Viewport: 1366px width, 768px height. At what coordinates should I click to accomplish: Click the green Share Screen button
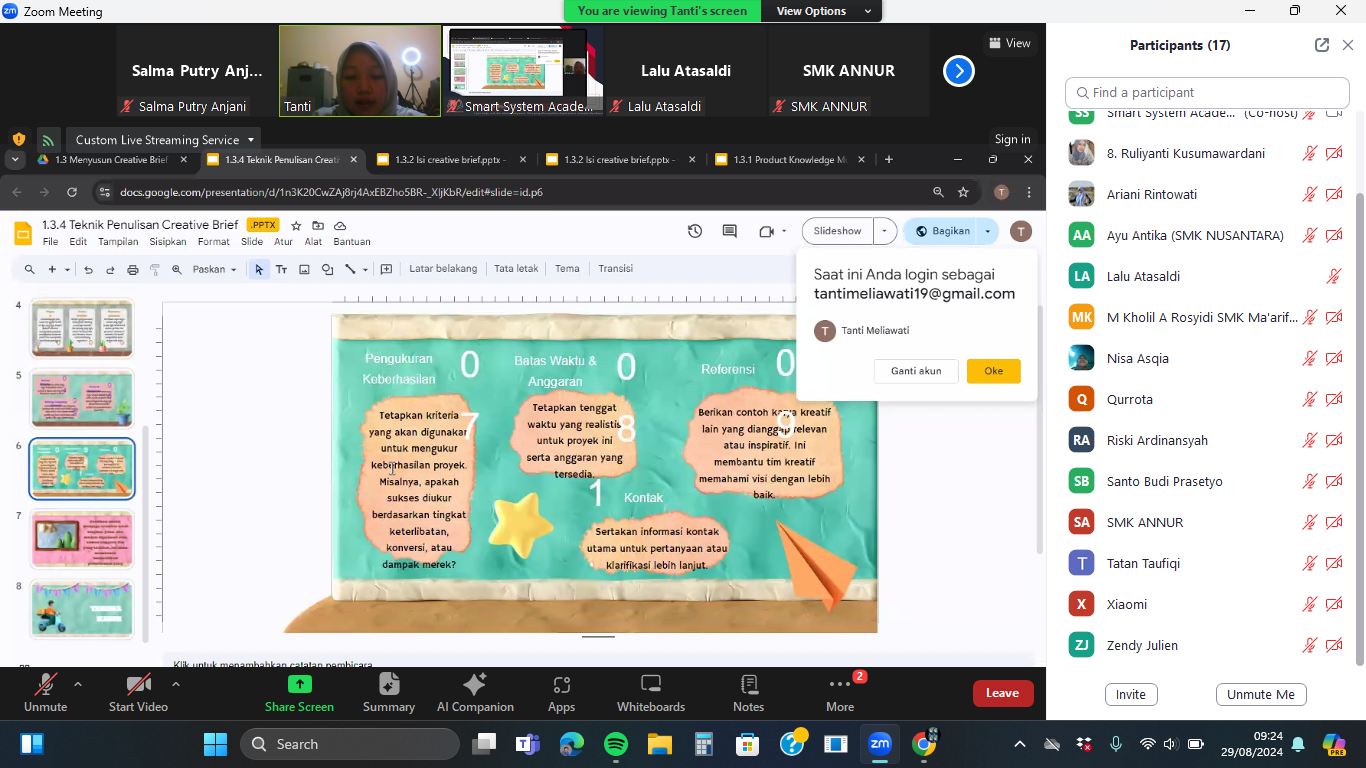click(299, 693)
